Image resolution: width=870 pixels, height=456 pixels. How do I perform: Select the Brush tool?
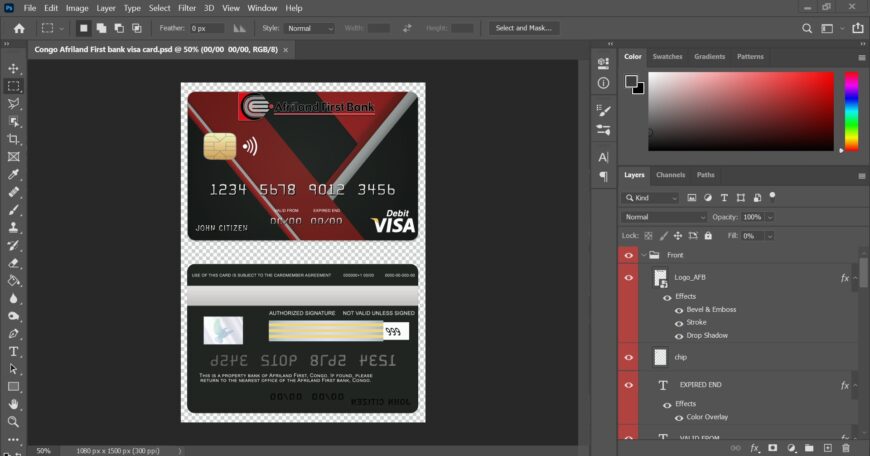(x=13, y=210)
